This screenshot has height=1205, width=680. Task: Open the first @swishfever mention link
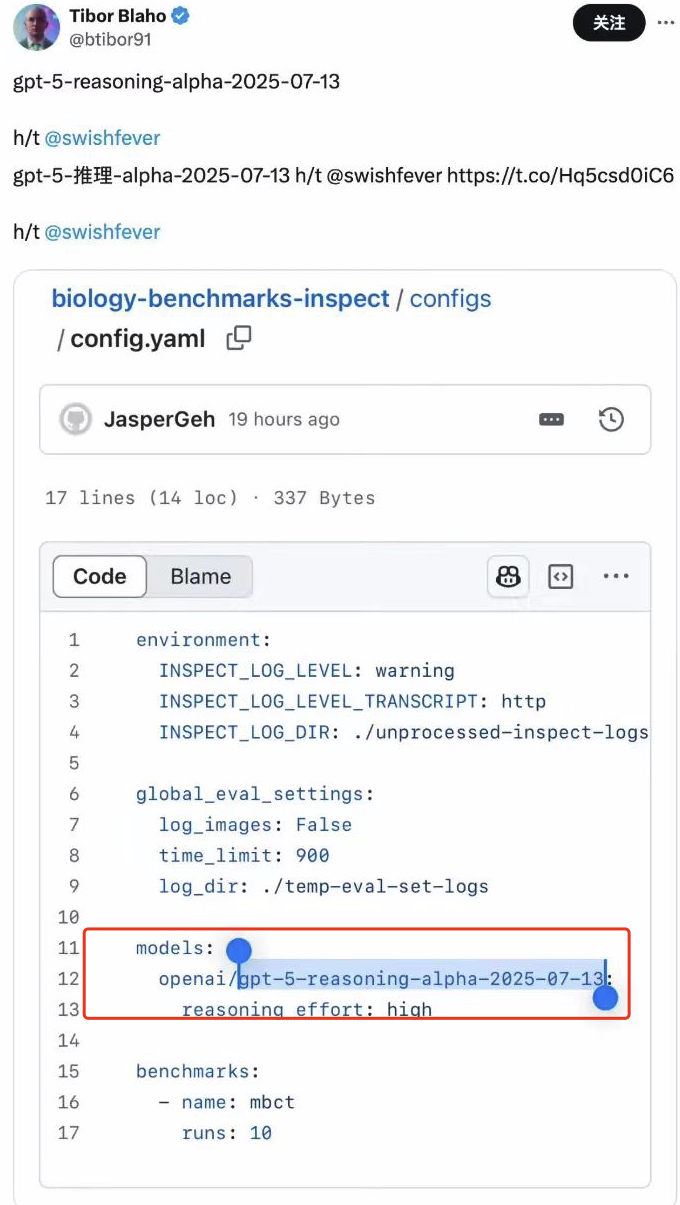click(102, 138)
